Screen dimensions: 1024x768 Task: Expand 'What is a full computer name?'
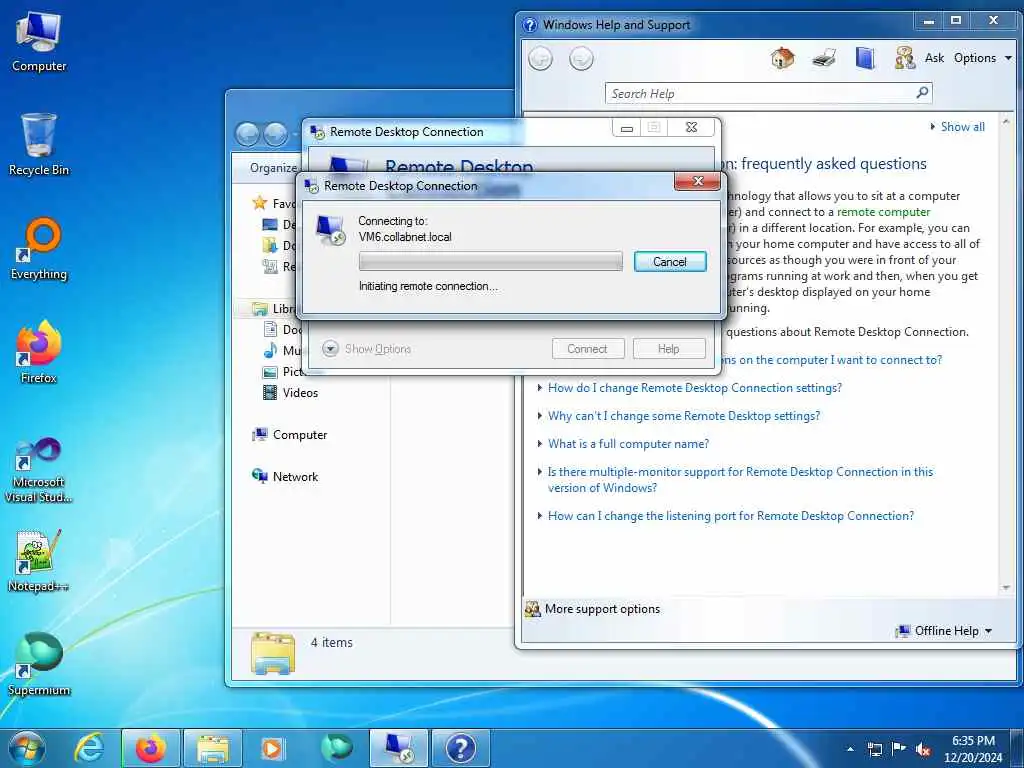[628, 444]
